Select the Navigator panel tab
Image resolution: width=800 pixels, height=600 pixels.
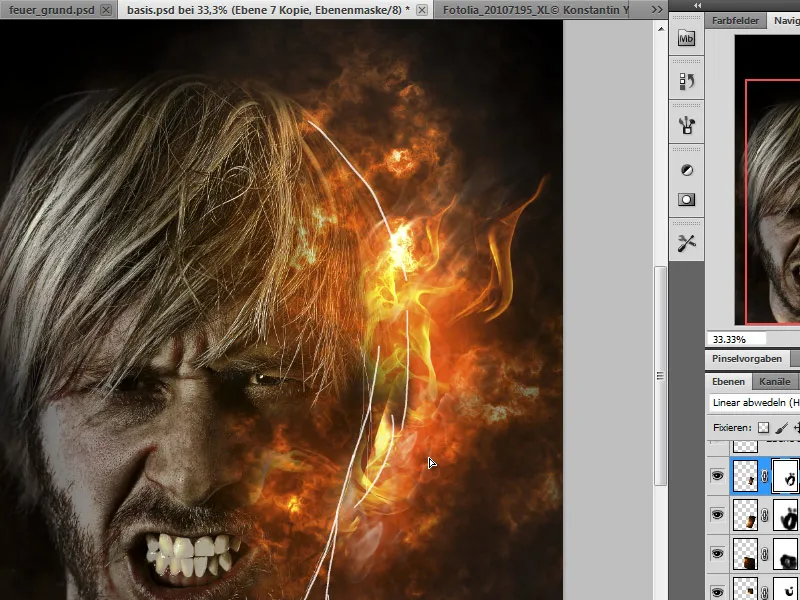[x=786, y=20]
